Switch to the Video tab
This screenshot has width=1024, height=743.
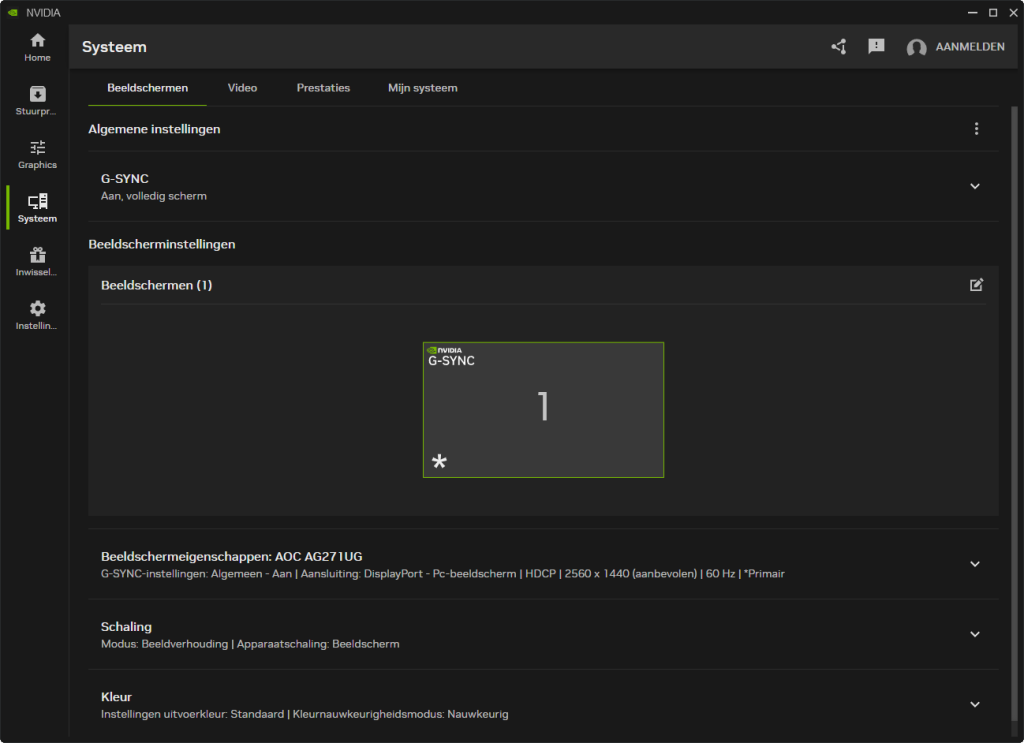pyautogui.click(x=242, y=88)
